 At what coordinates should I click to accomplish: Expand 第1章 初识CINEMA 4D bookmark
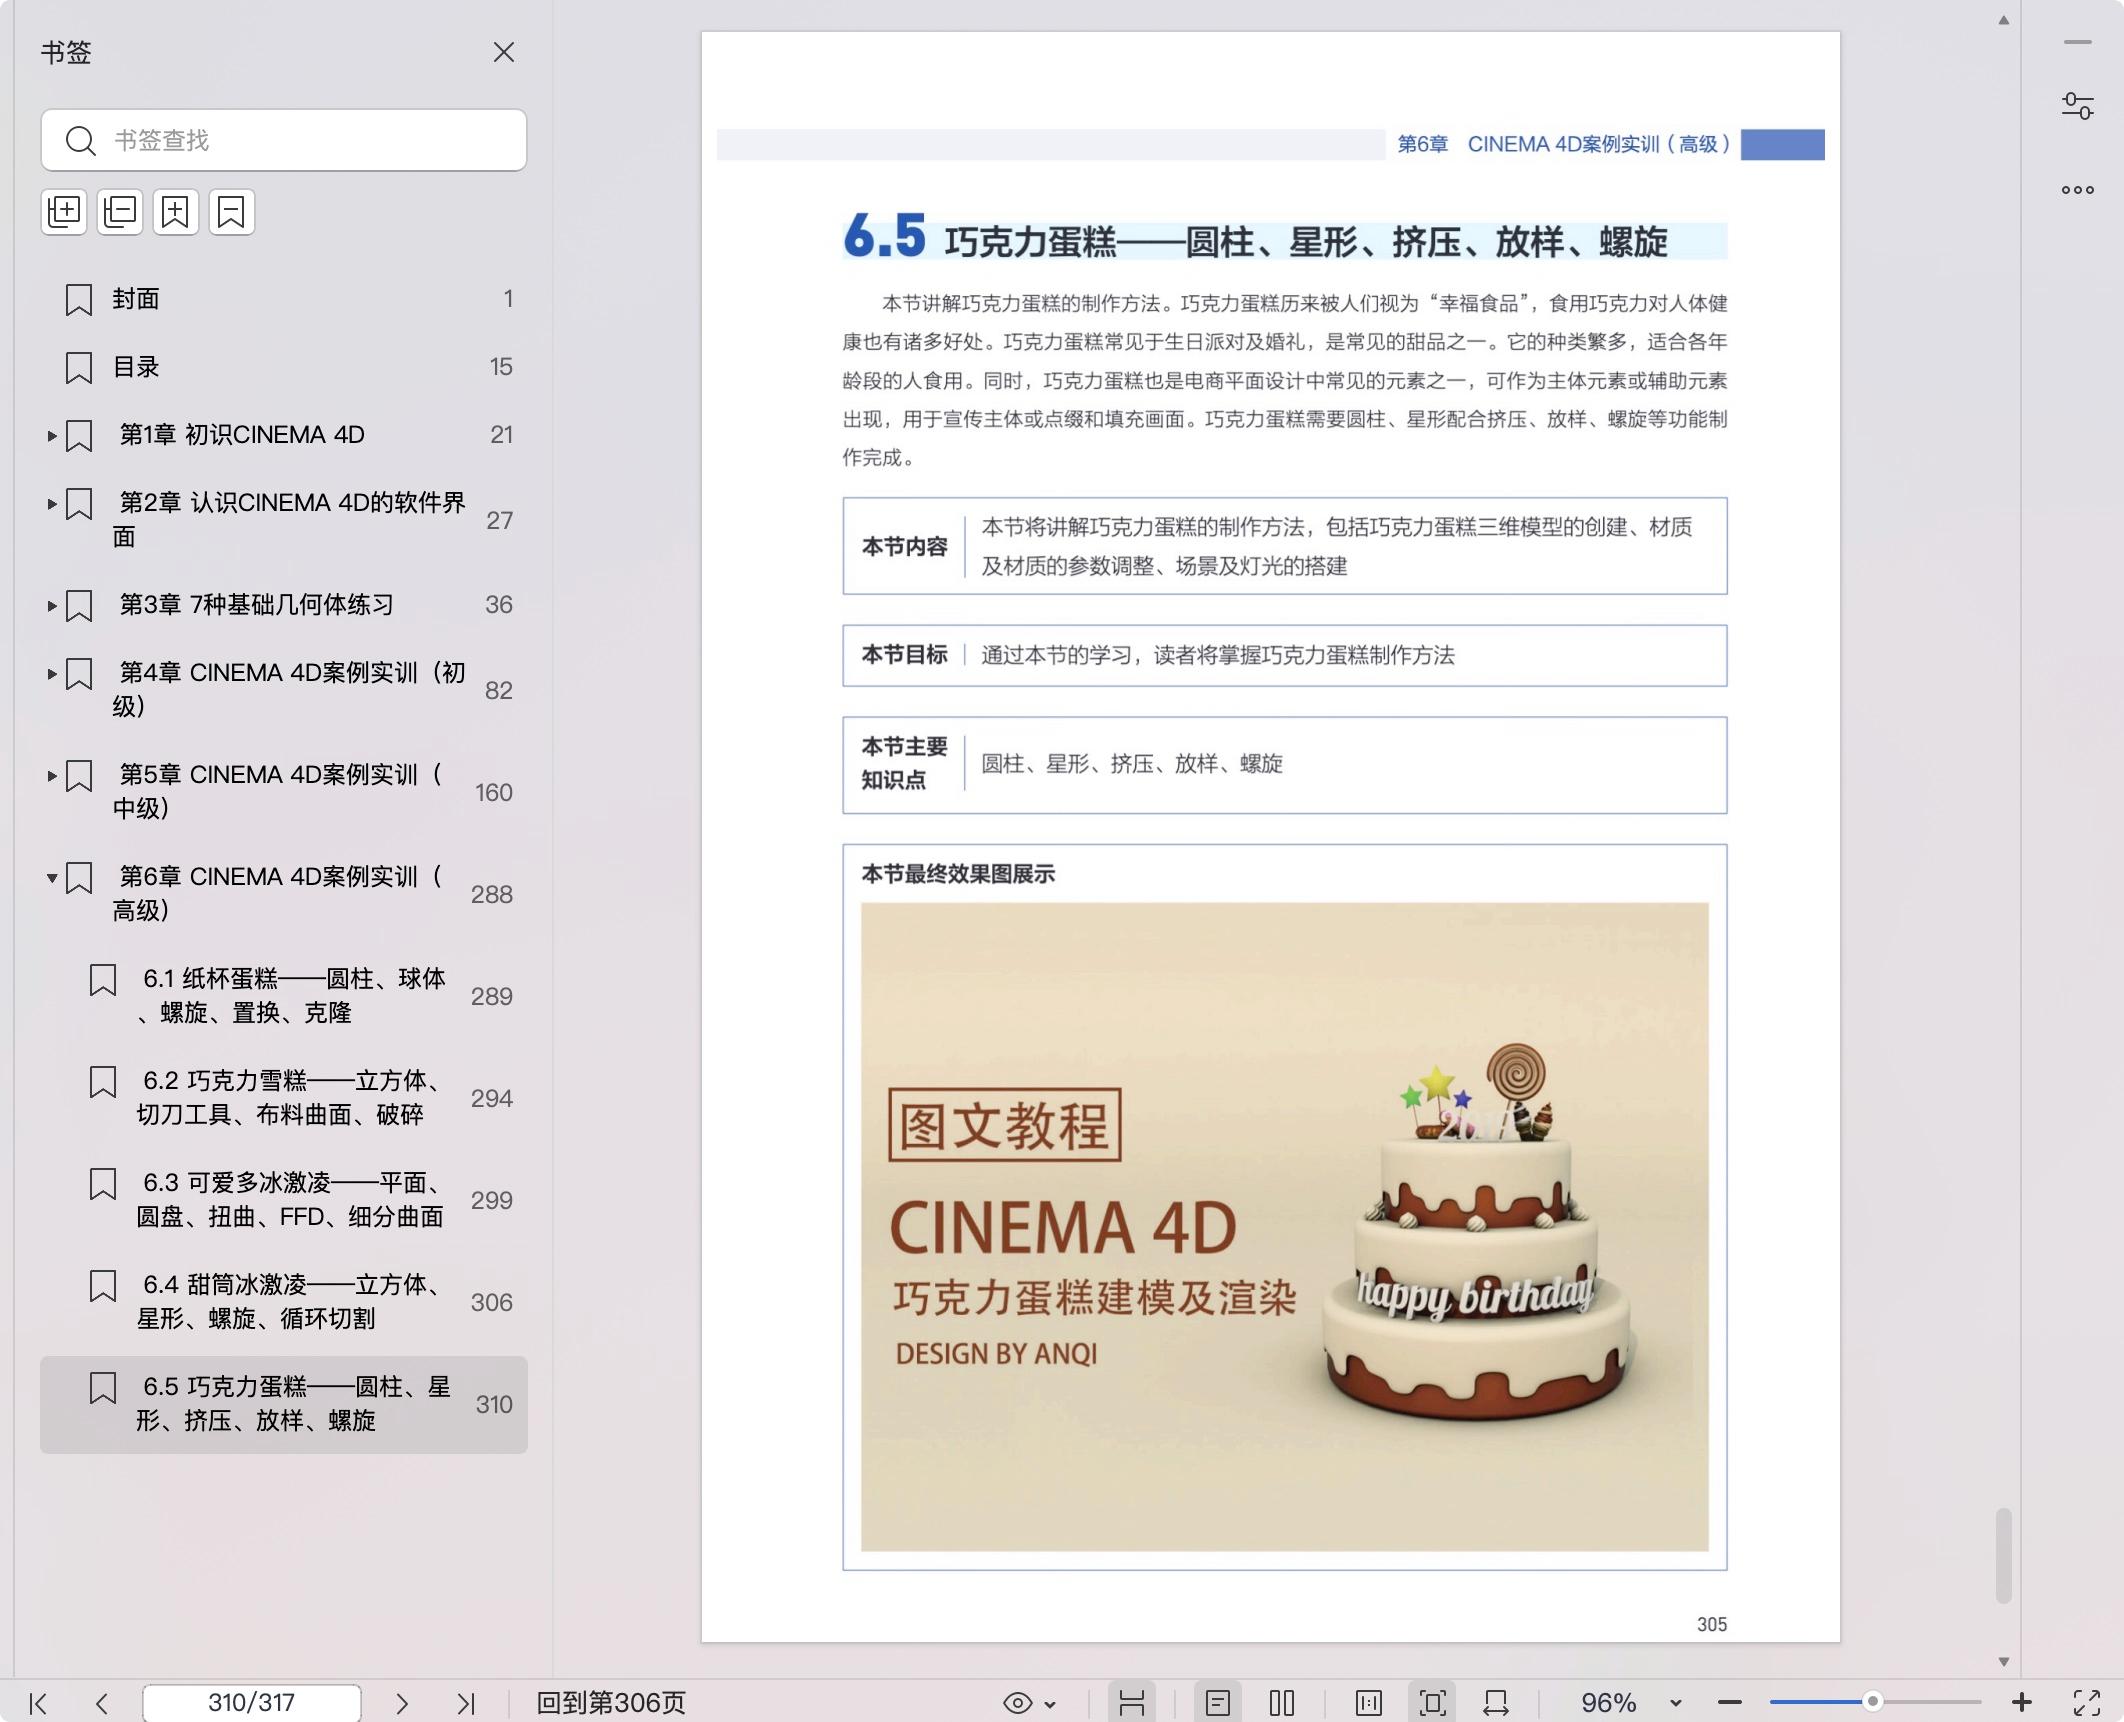pos(51,435)
